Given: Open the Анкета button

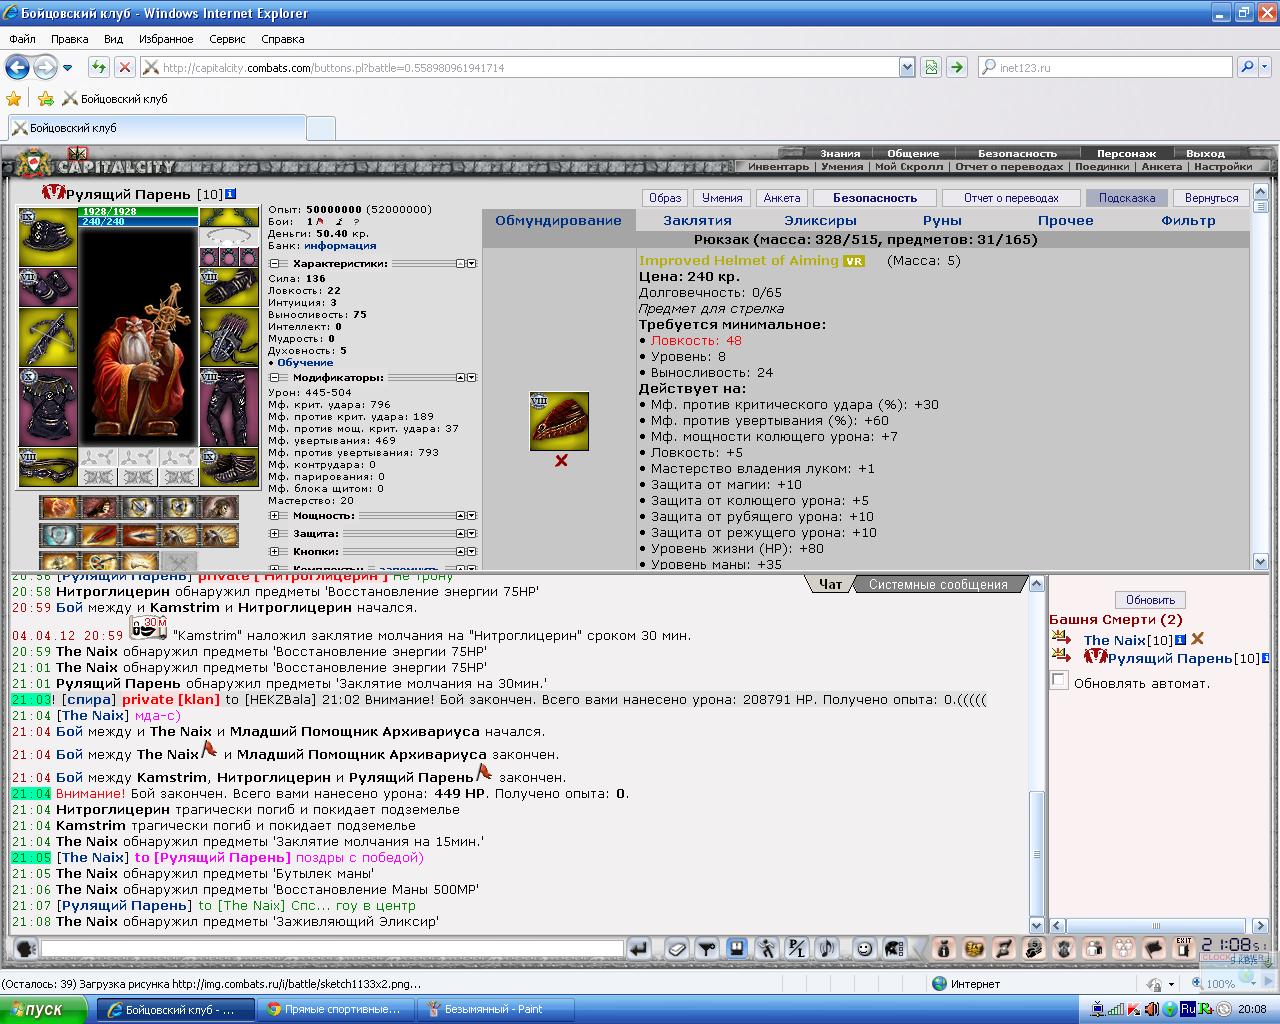Looking at the screenshot, I should pyautogui.click(x=782, y=198).
